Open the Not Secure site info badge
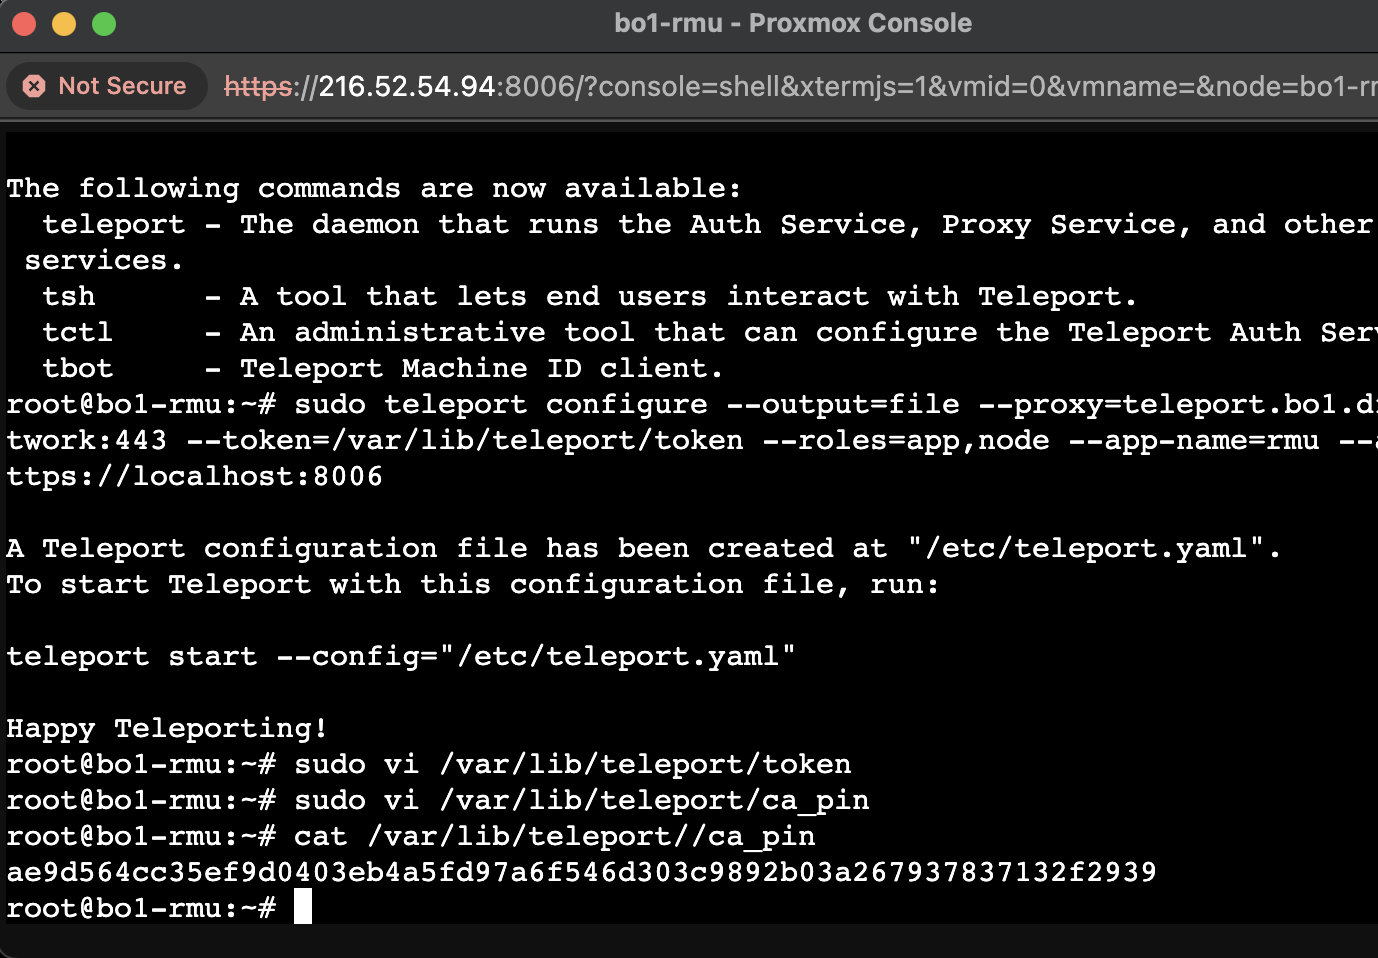This screenshot has width=1378, height=958. point(106,86)
